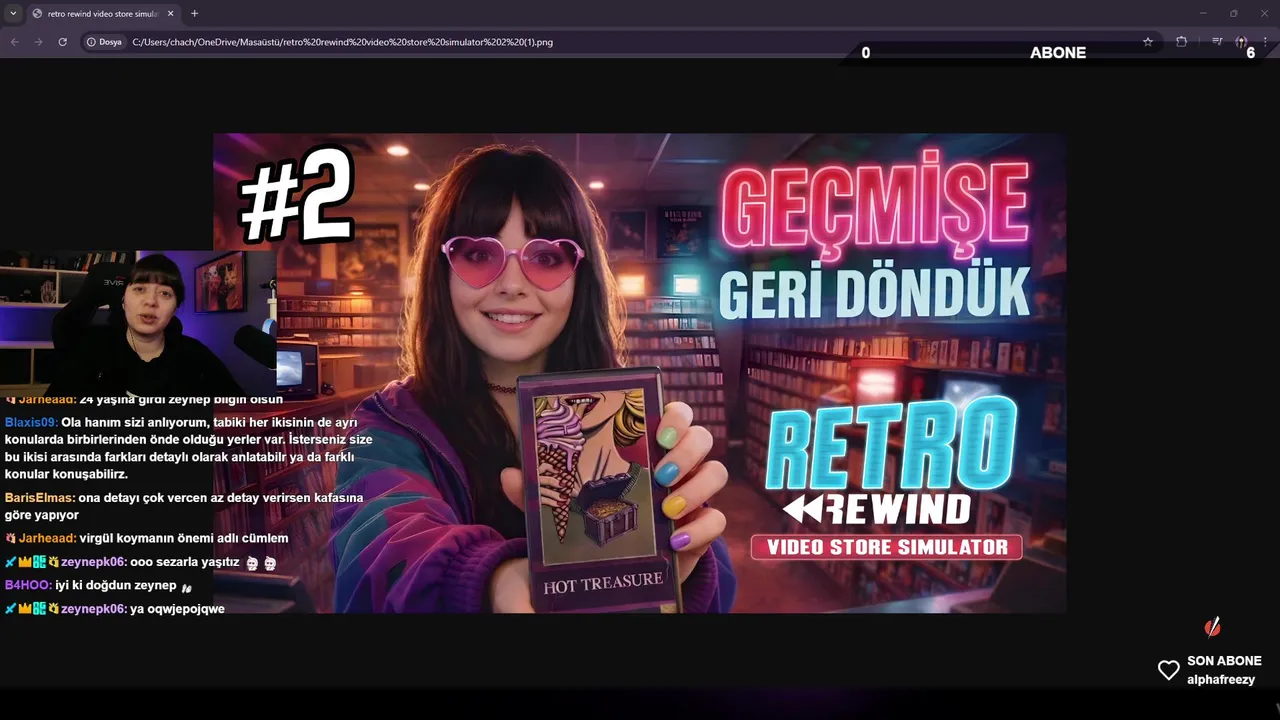The image size is (1280, 720).
Task: Click the Blaxis09 chat username
Action: pyautogui.click(x=31, y=422)
